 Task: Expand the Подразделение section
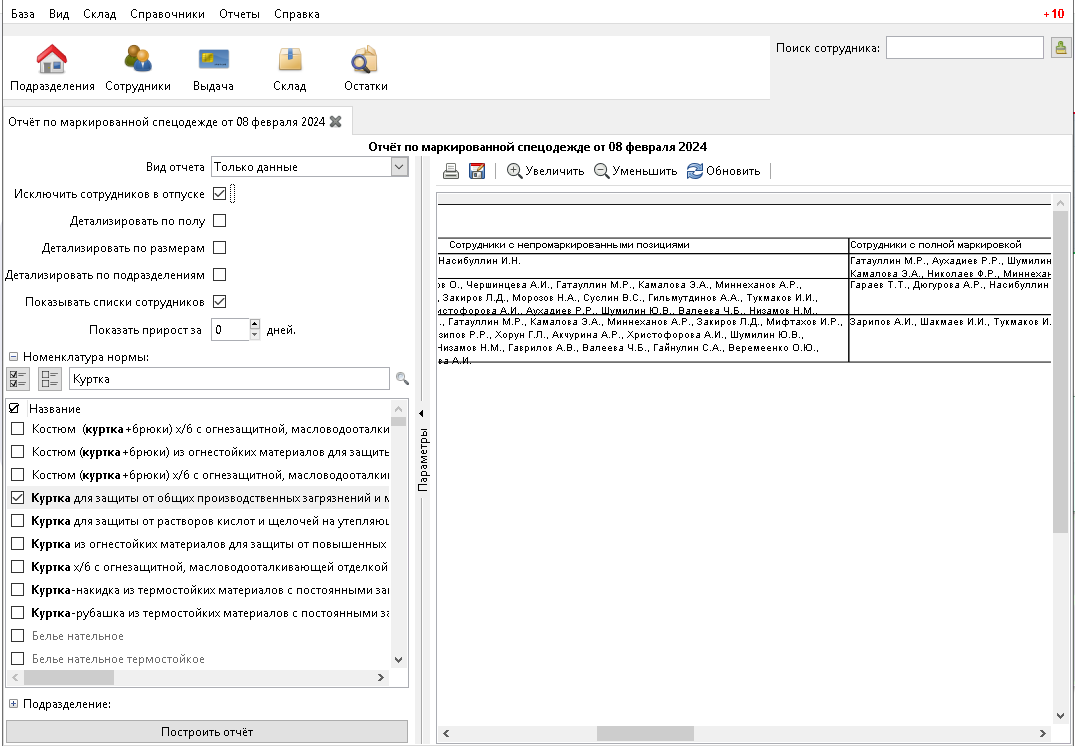pos(14,704)
